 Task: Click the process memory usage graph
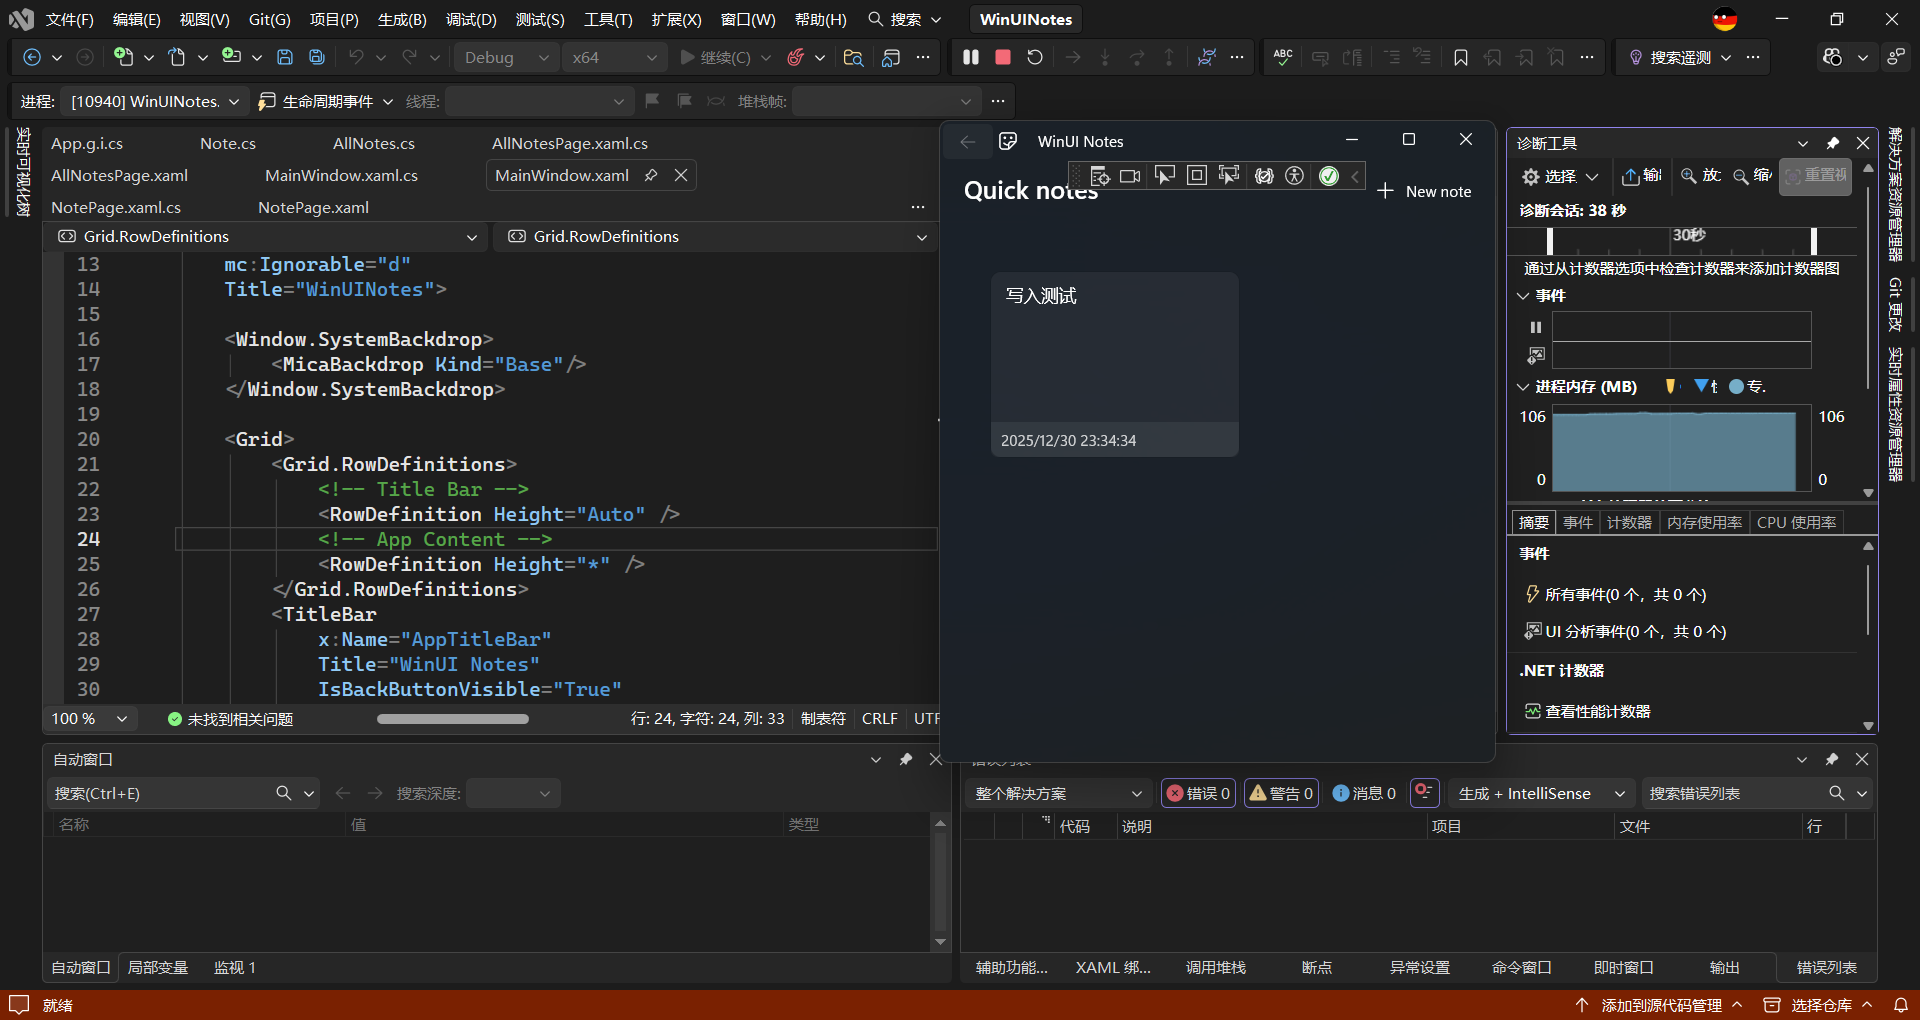coord(1674,450)
